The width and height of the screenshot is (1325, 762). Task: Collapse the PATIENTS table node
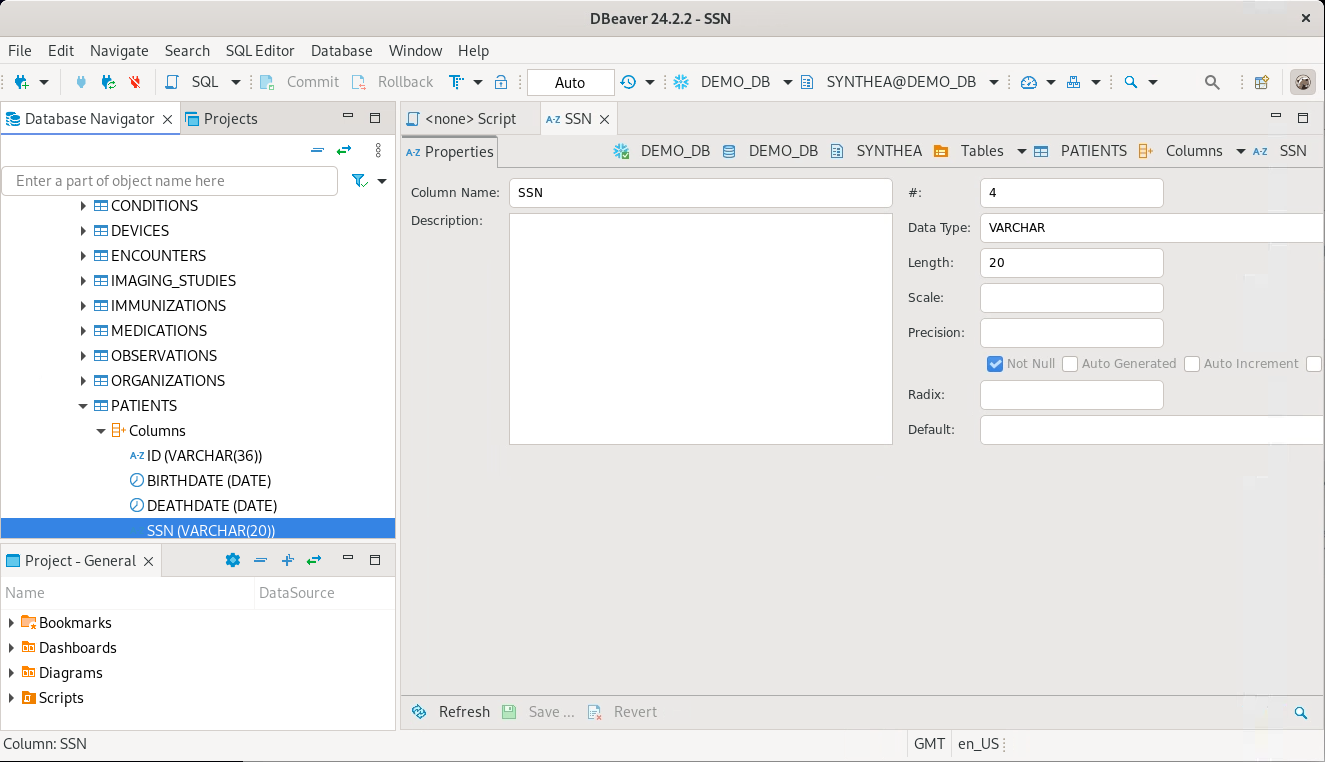tap(83, 406)
